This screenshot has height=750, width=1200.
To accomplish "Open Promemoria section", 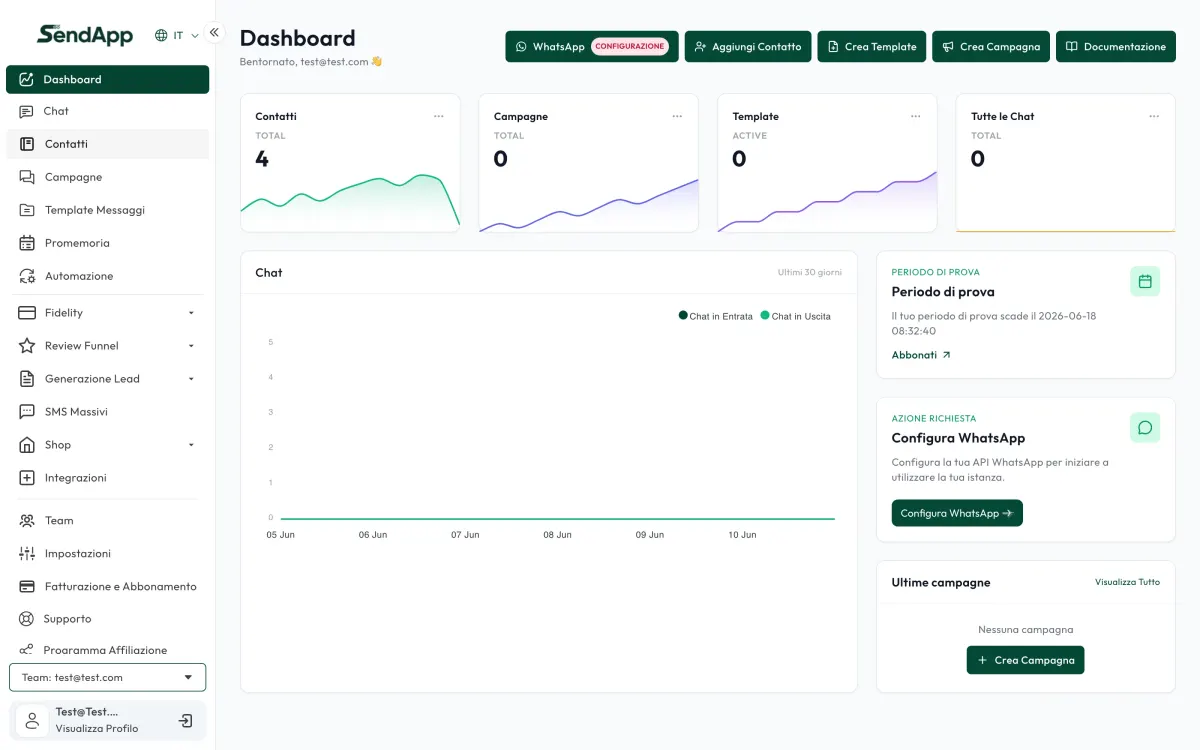I will [108, 243].
